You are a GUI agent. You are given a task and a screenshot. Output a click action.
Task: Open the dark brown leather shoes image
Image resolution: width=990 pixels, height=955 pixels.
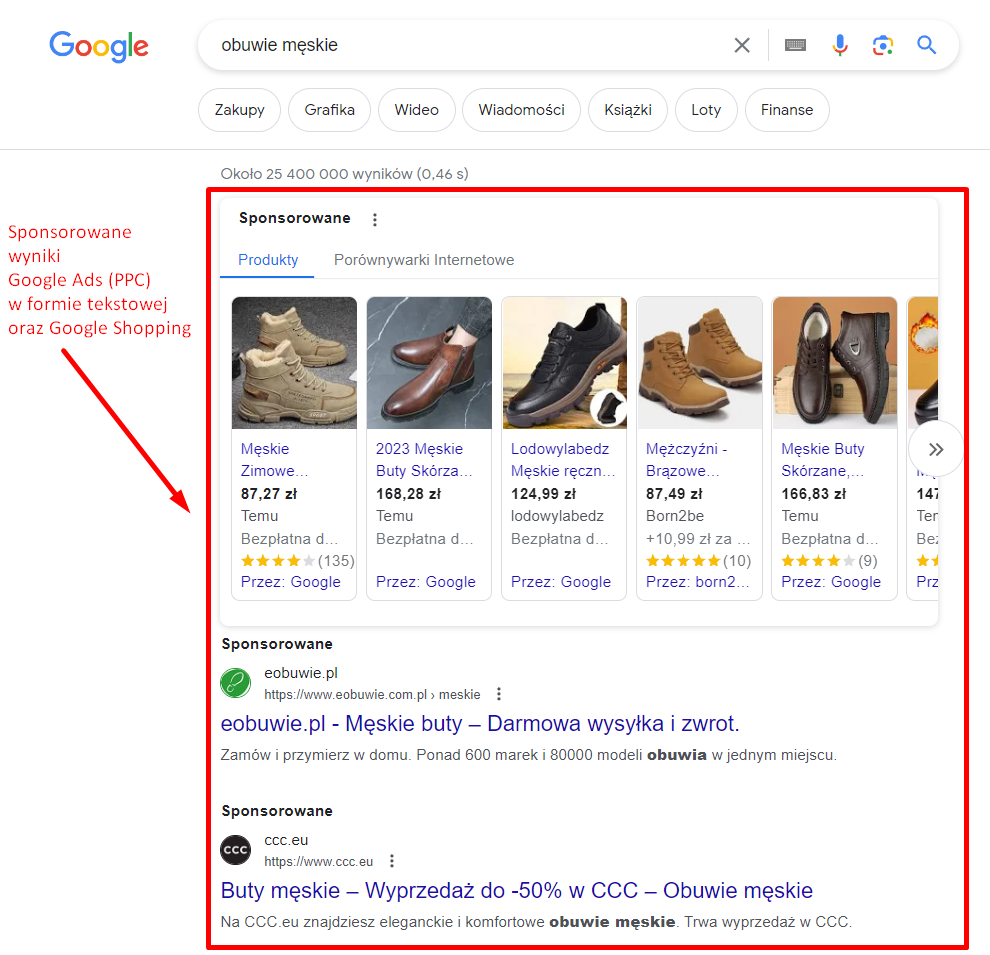click(x=835, y=363)
